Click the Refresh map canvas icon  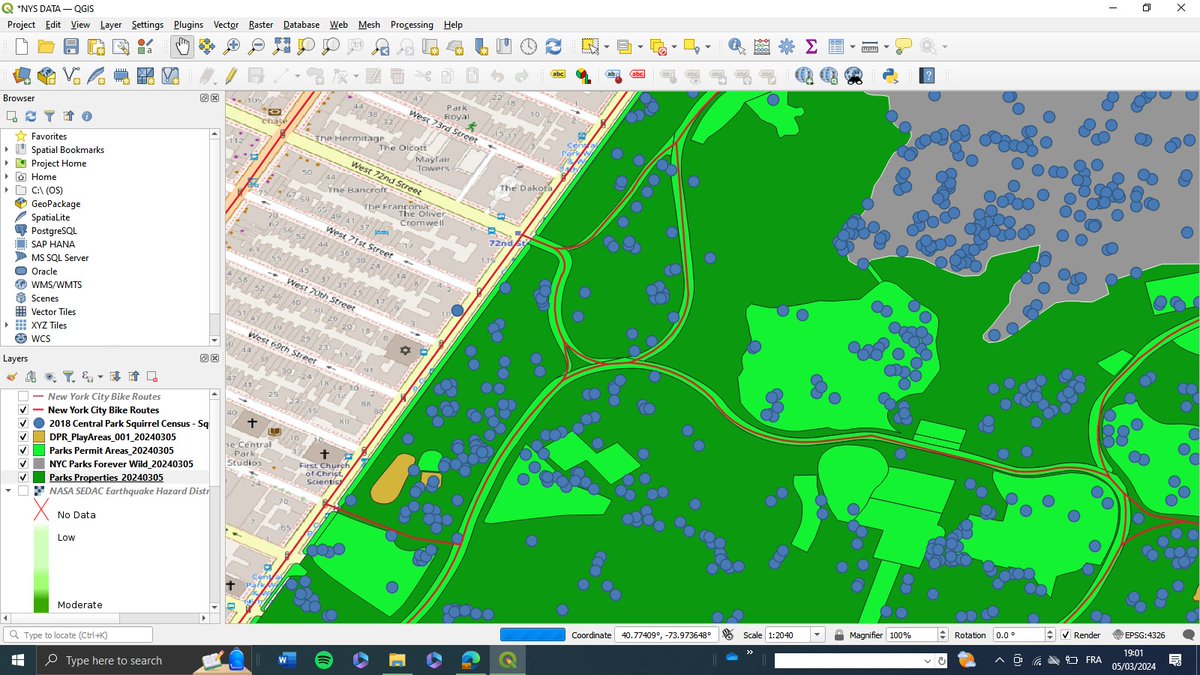click(554, 46)
